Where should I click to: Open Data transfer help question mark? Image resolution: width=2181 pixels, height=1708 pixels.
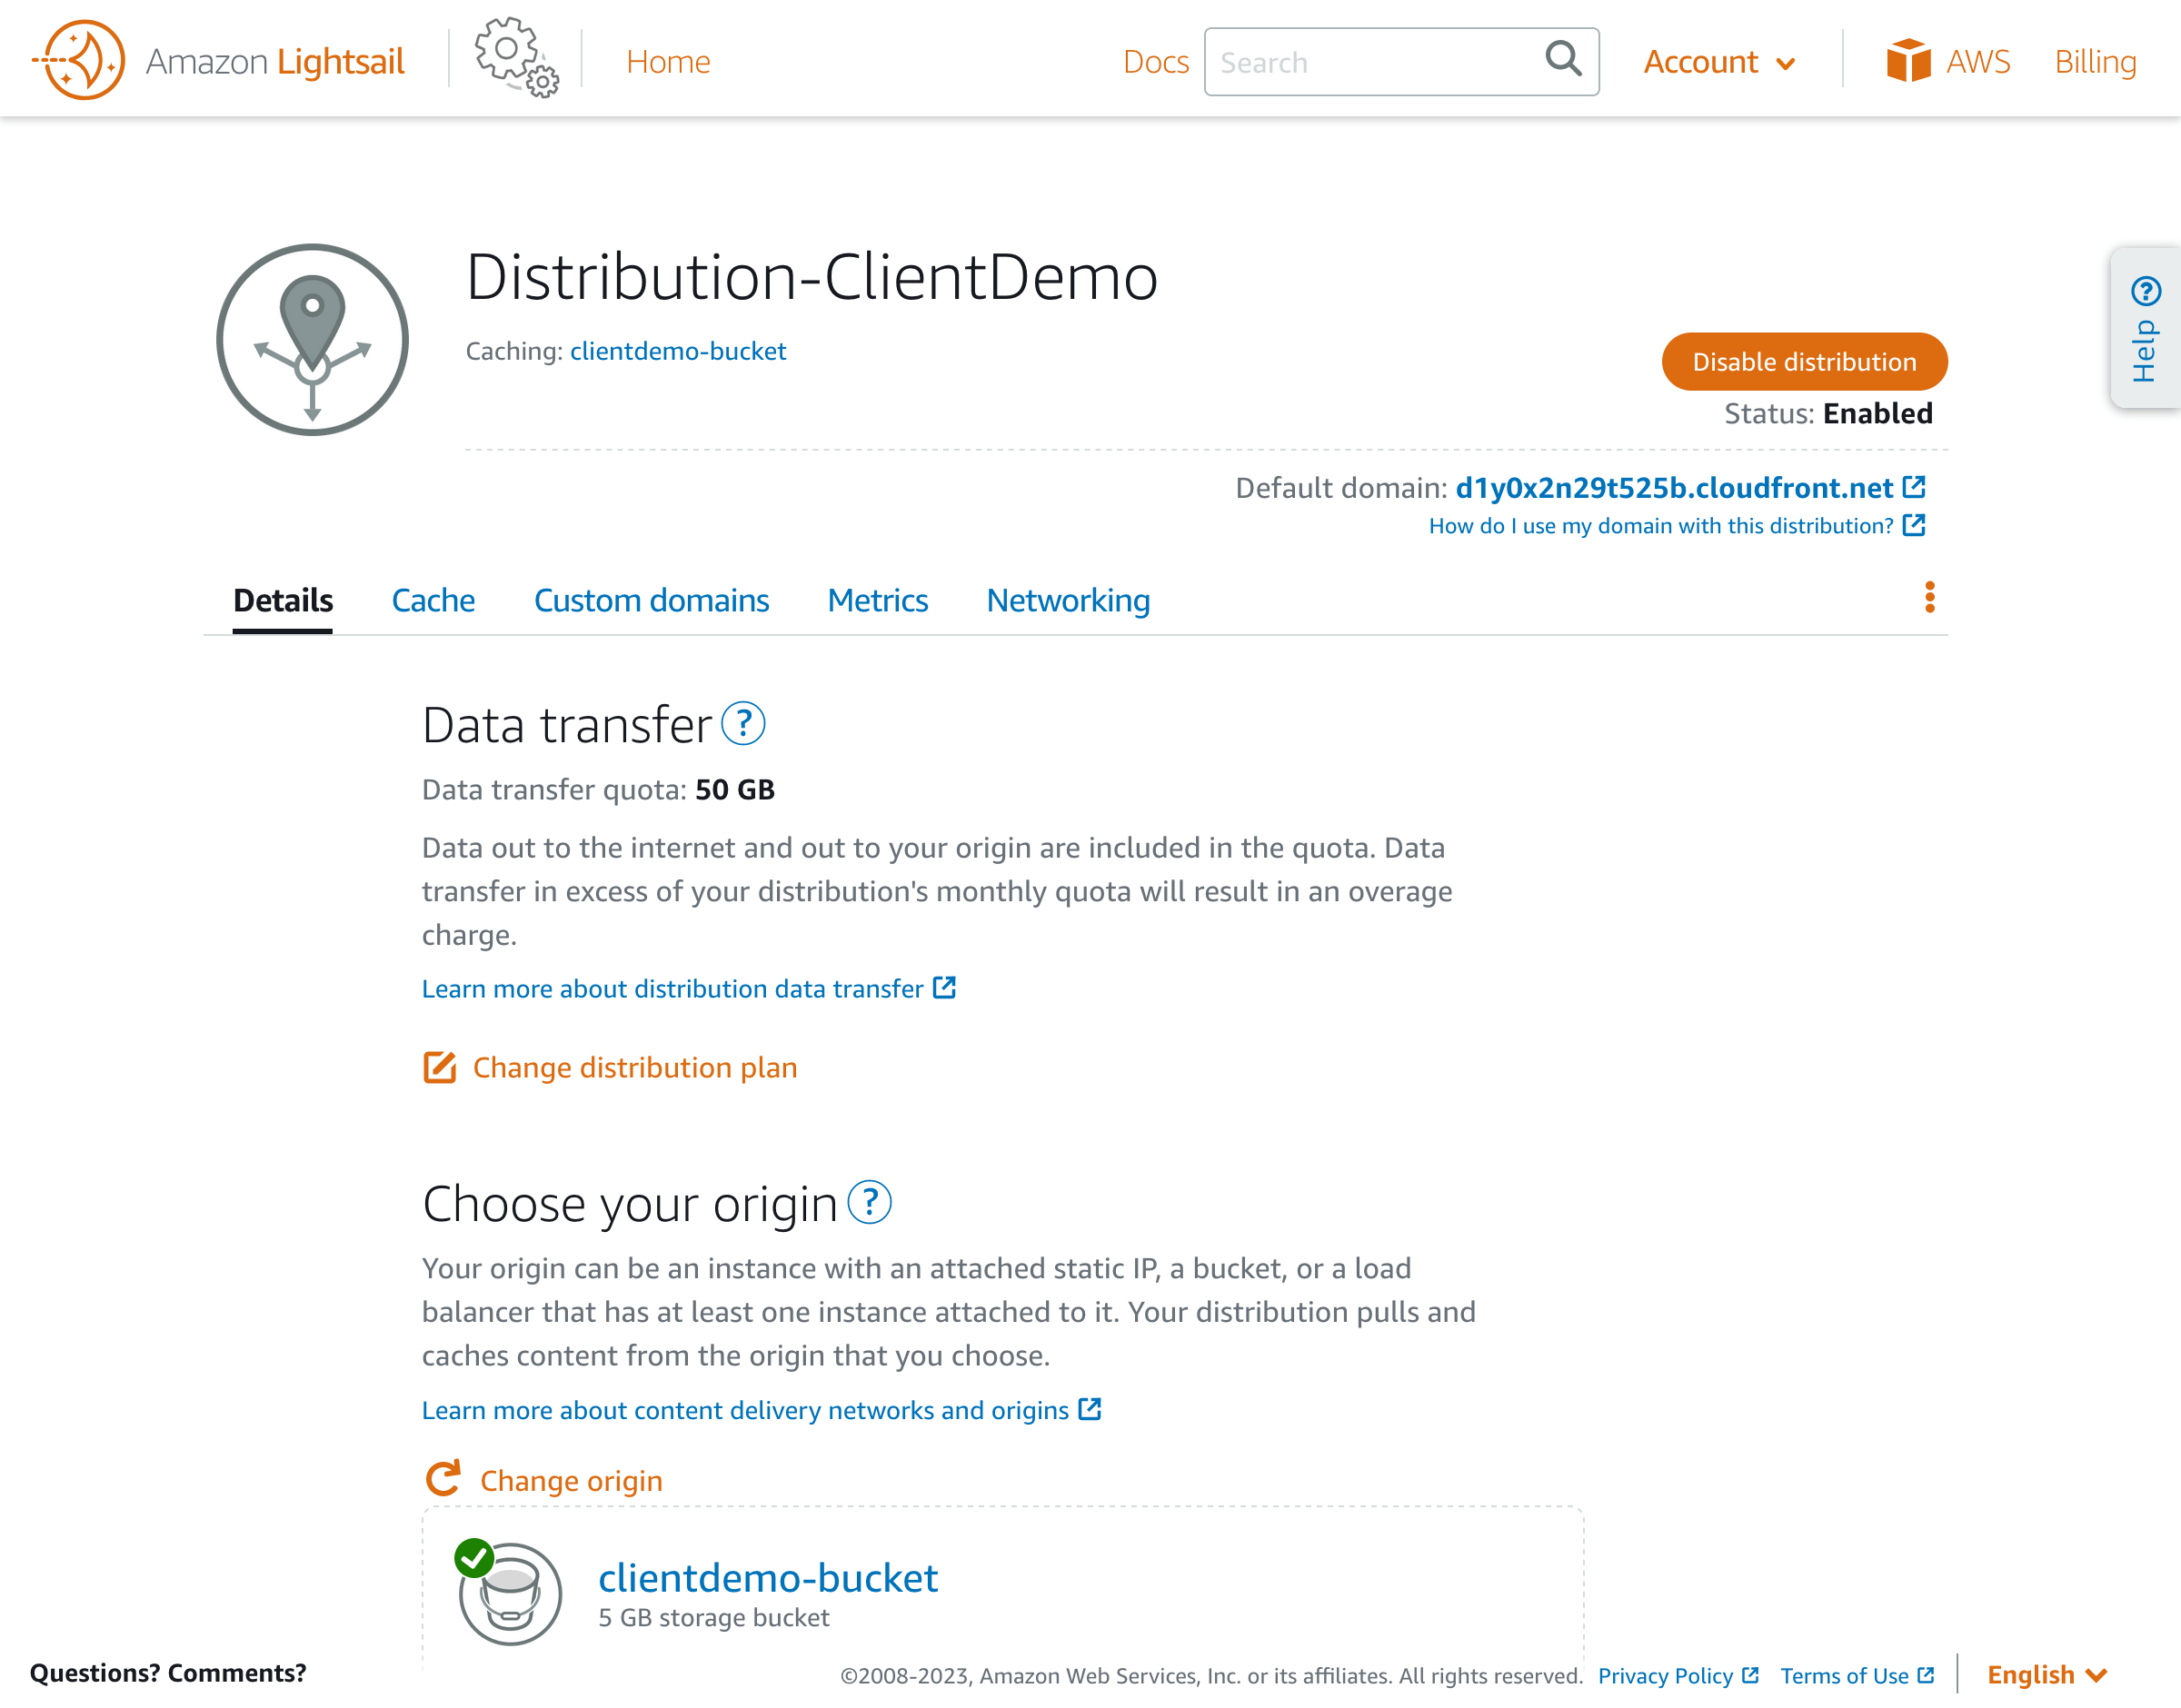743,724
